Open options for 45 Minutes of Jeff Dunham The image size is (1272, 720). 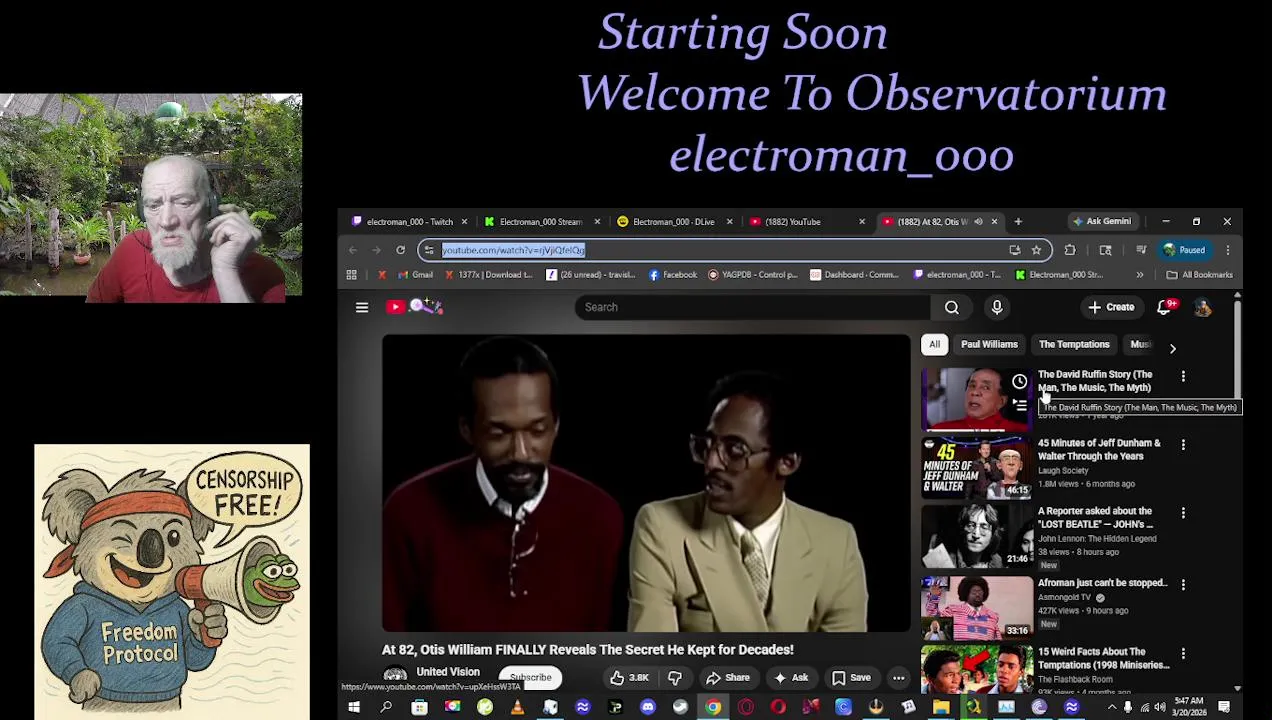(1183, 445)
